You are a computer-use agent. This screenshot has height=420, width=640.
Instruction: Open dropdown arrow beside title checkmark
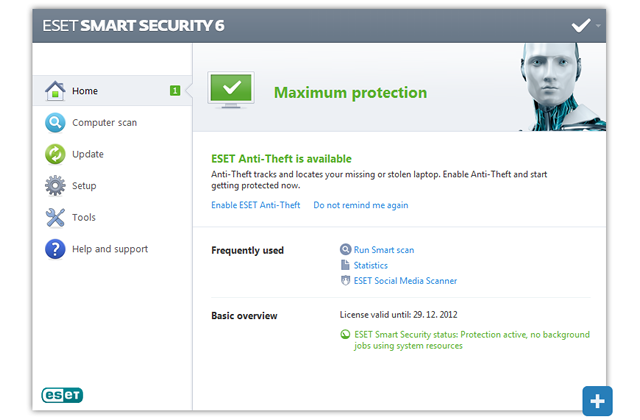[x=598, y=26]
